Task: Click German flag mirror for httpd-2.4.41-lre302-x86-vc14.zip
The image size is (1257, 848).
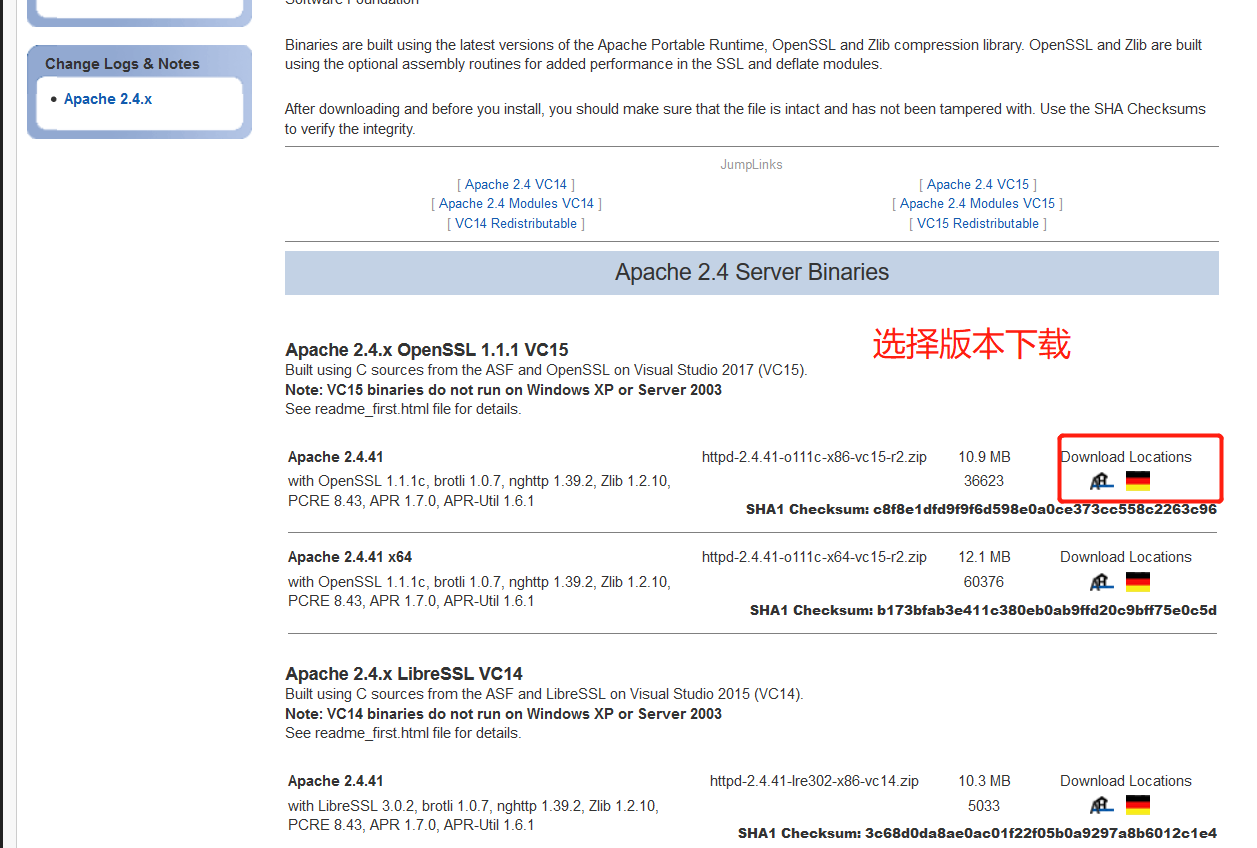Action: click(x=1137, y=805)
